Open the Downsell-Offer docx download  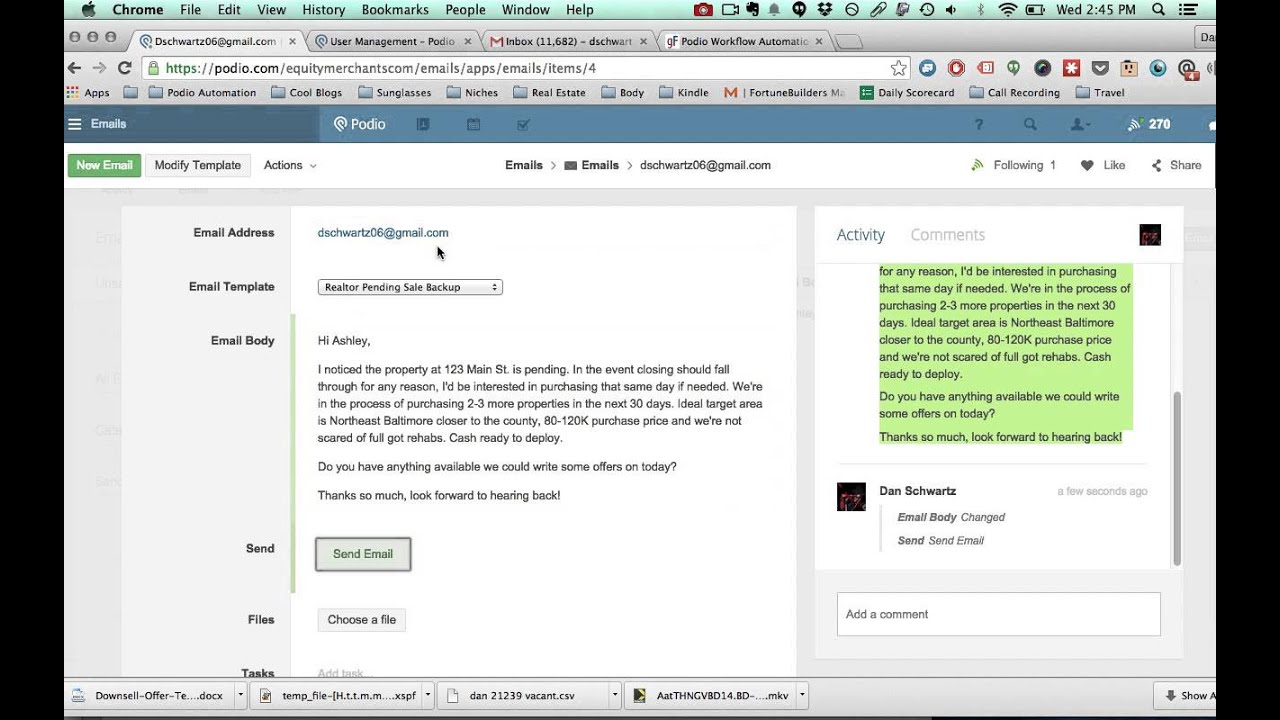[x=150, y=695]
